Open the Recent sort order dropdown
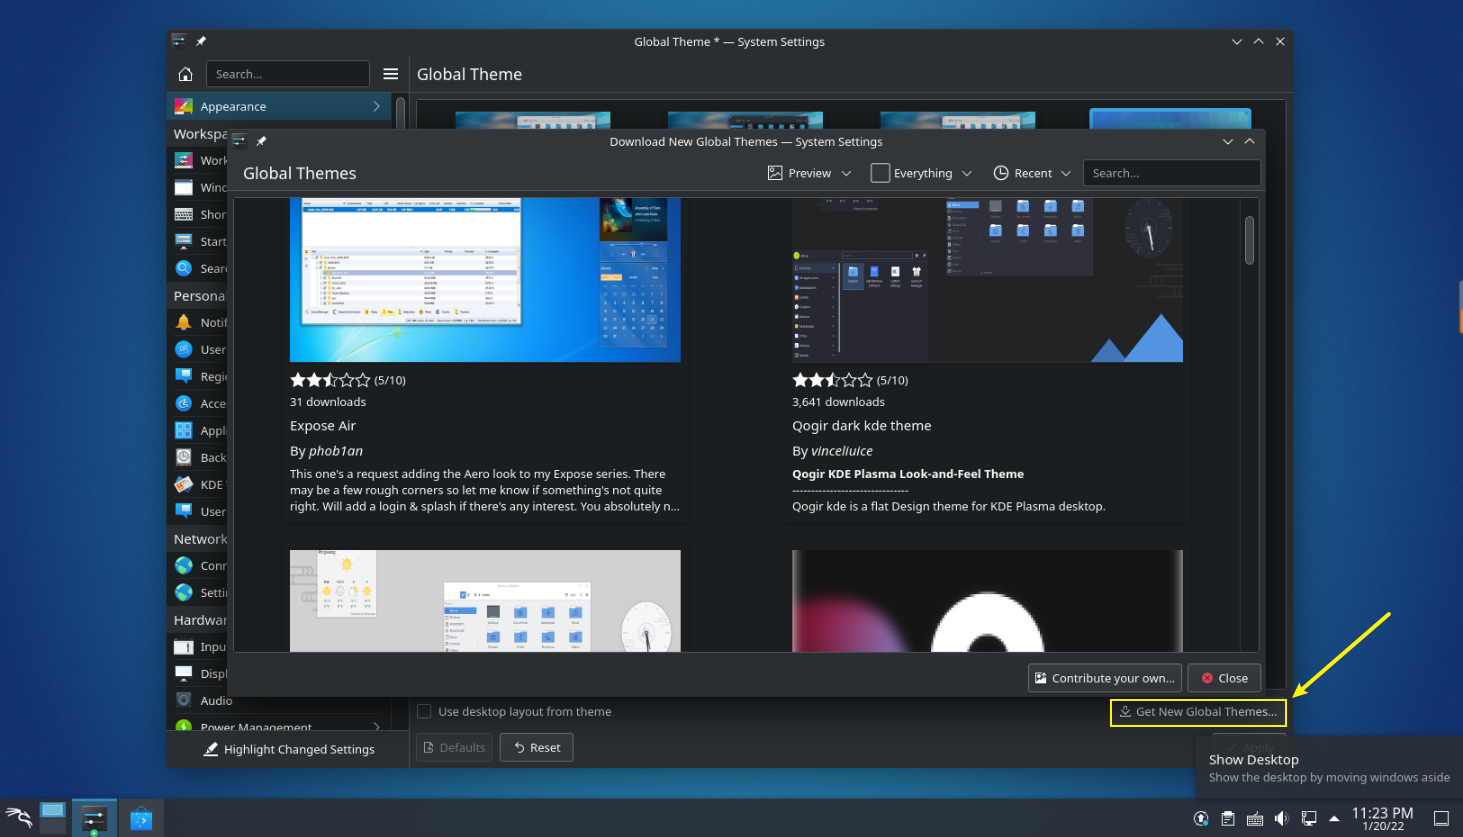Image resolution: width=1463 pixels, height=837 pixels. [1032, 173]
